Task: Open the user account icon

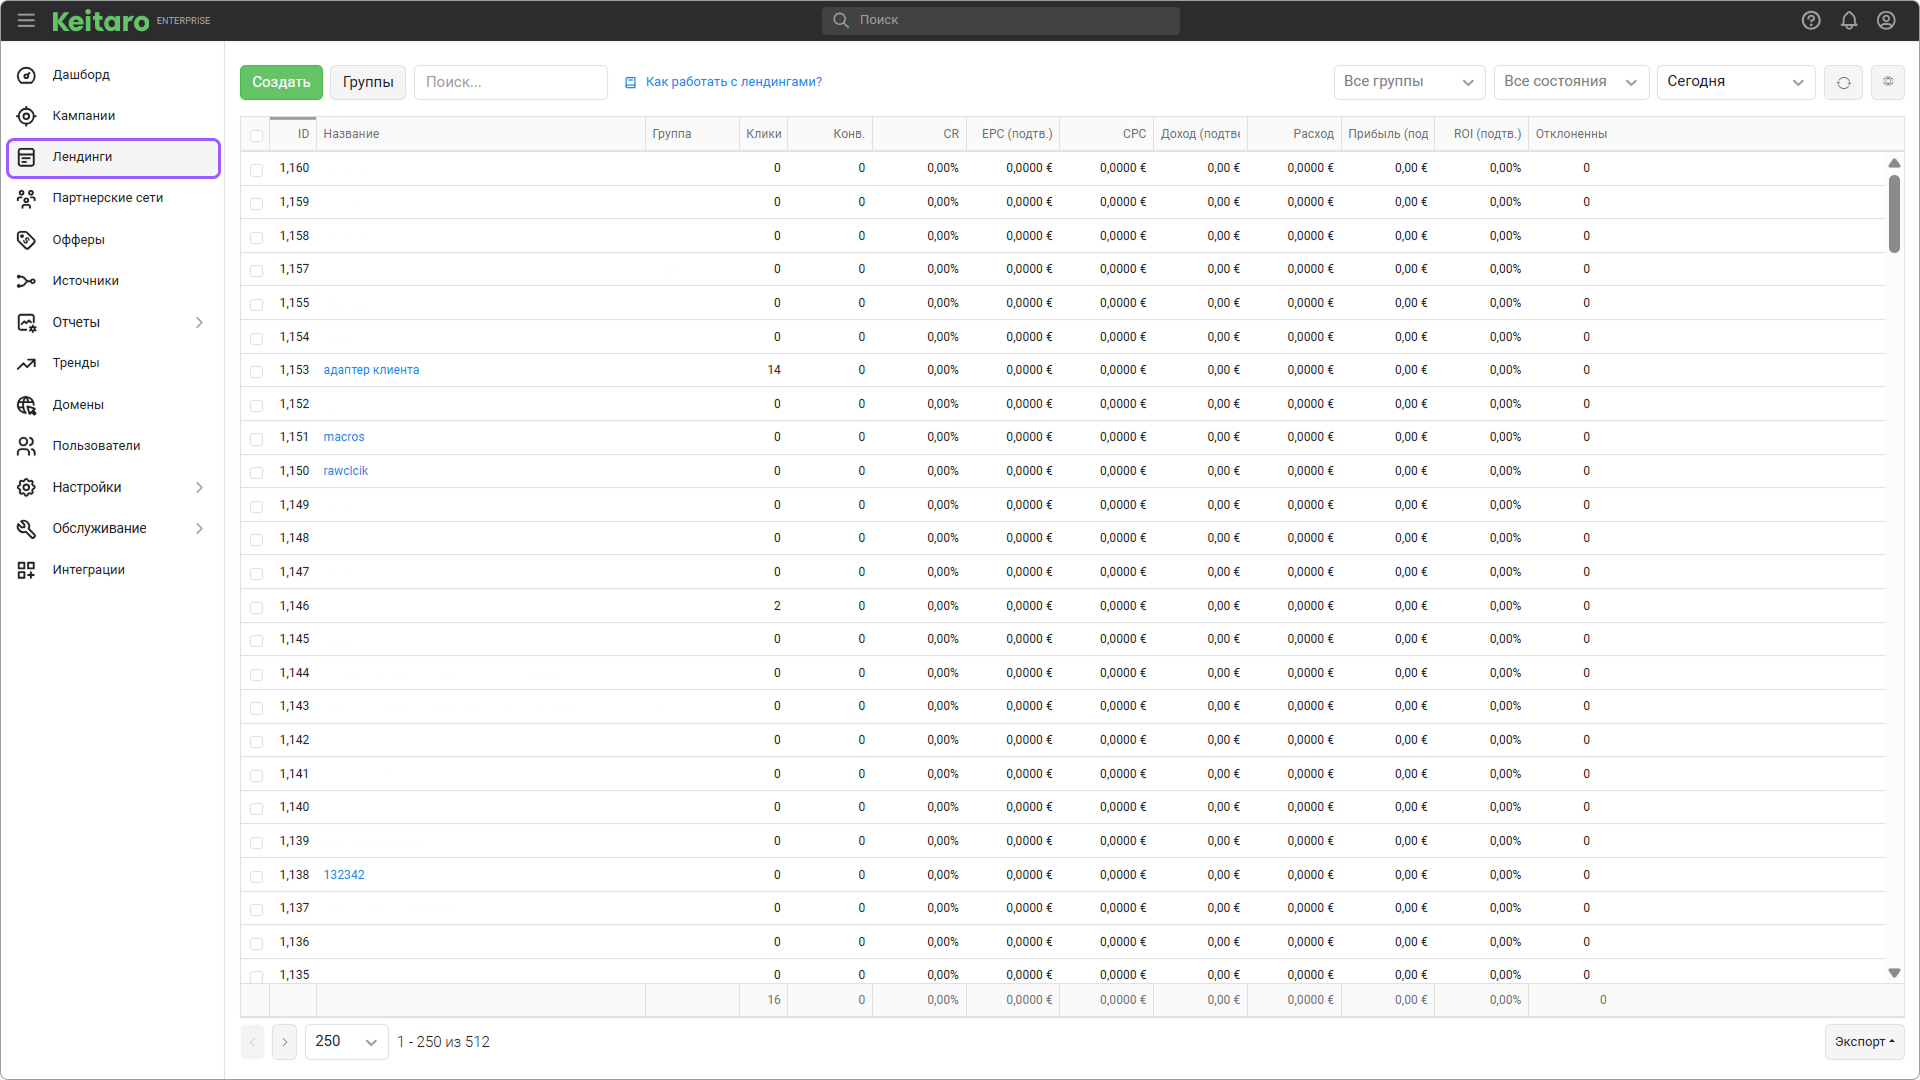Action: tap(1886, 20)
